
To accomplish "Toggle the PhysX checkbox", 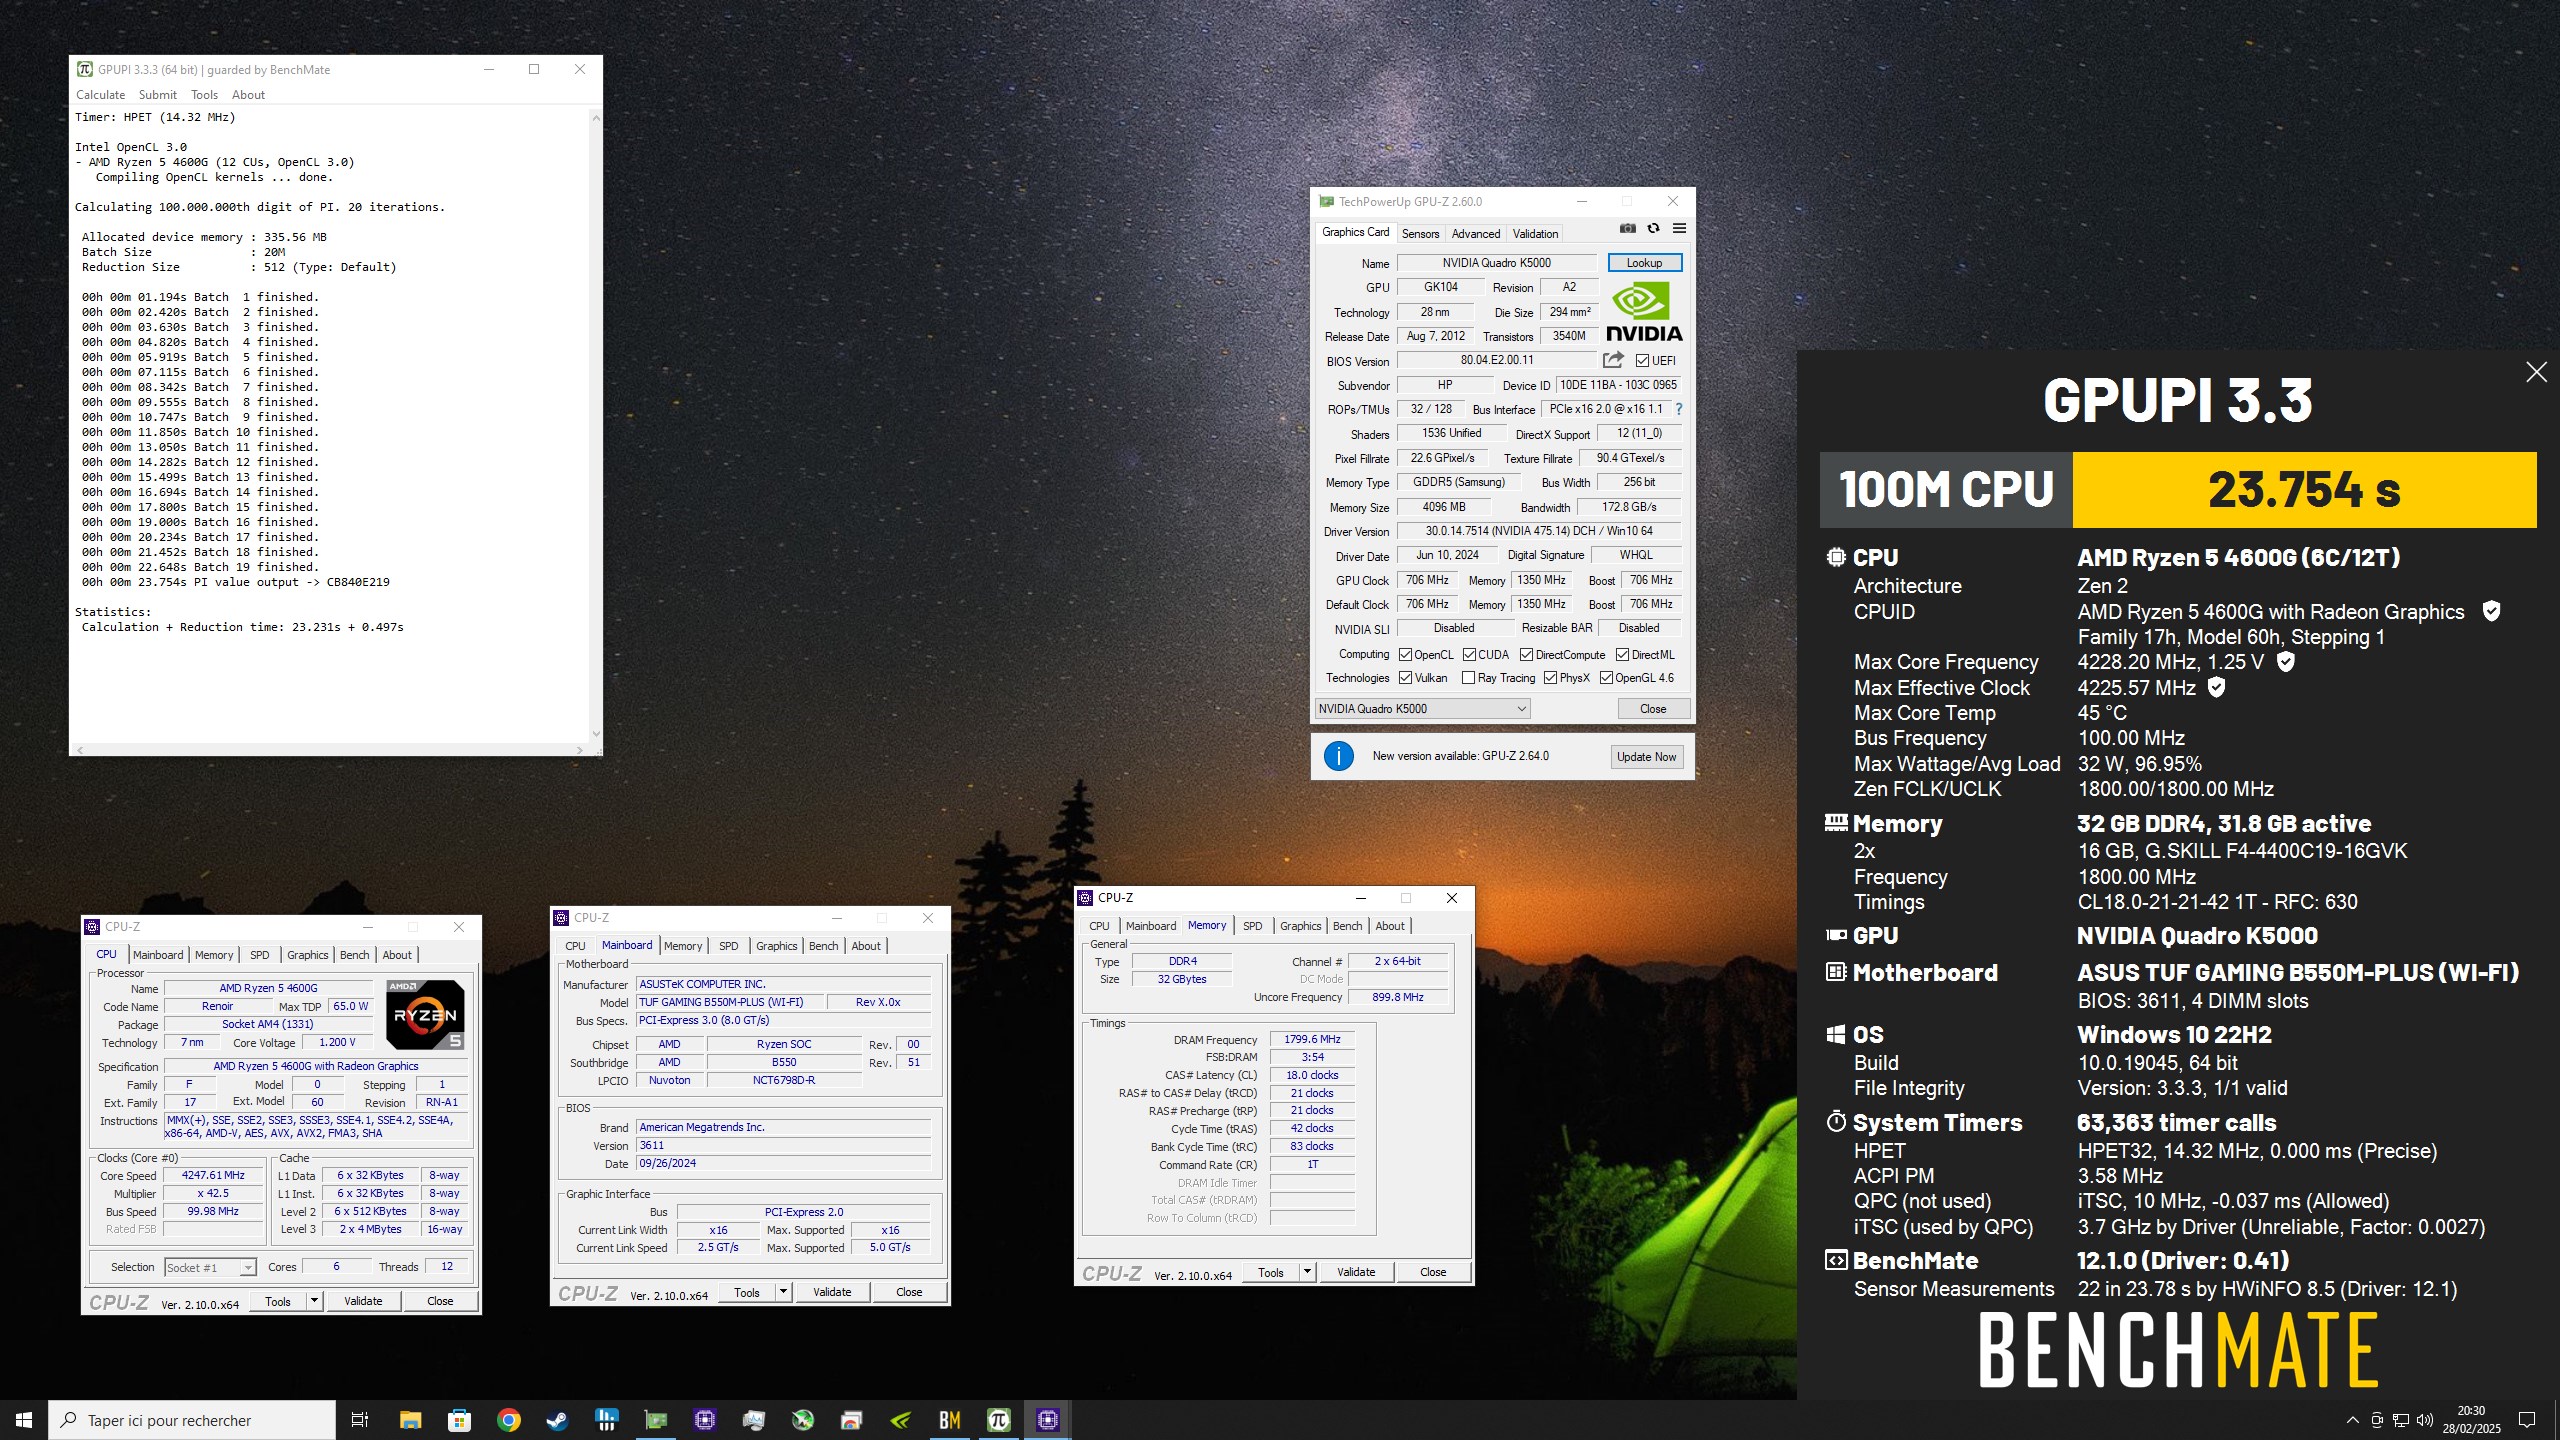I will coord(1550,678).
